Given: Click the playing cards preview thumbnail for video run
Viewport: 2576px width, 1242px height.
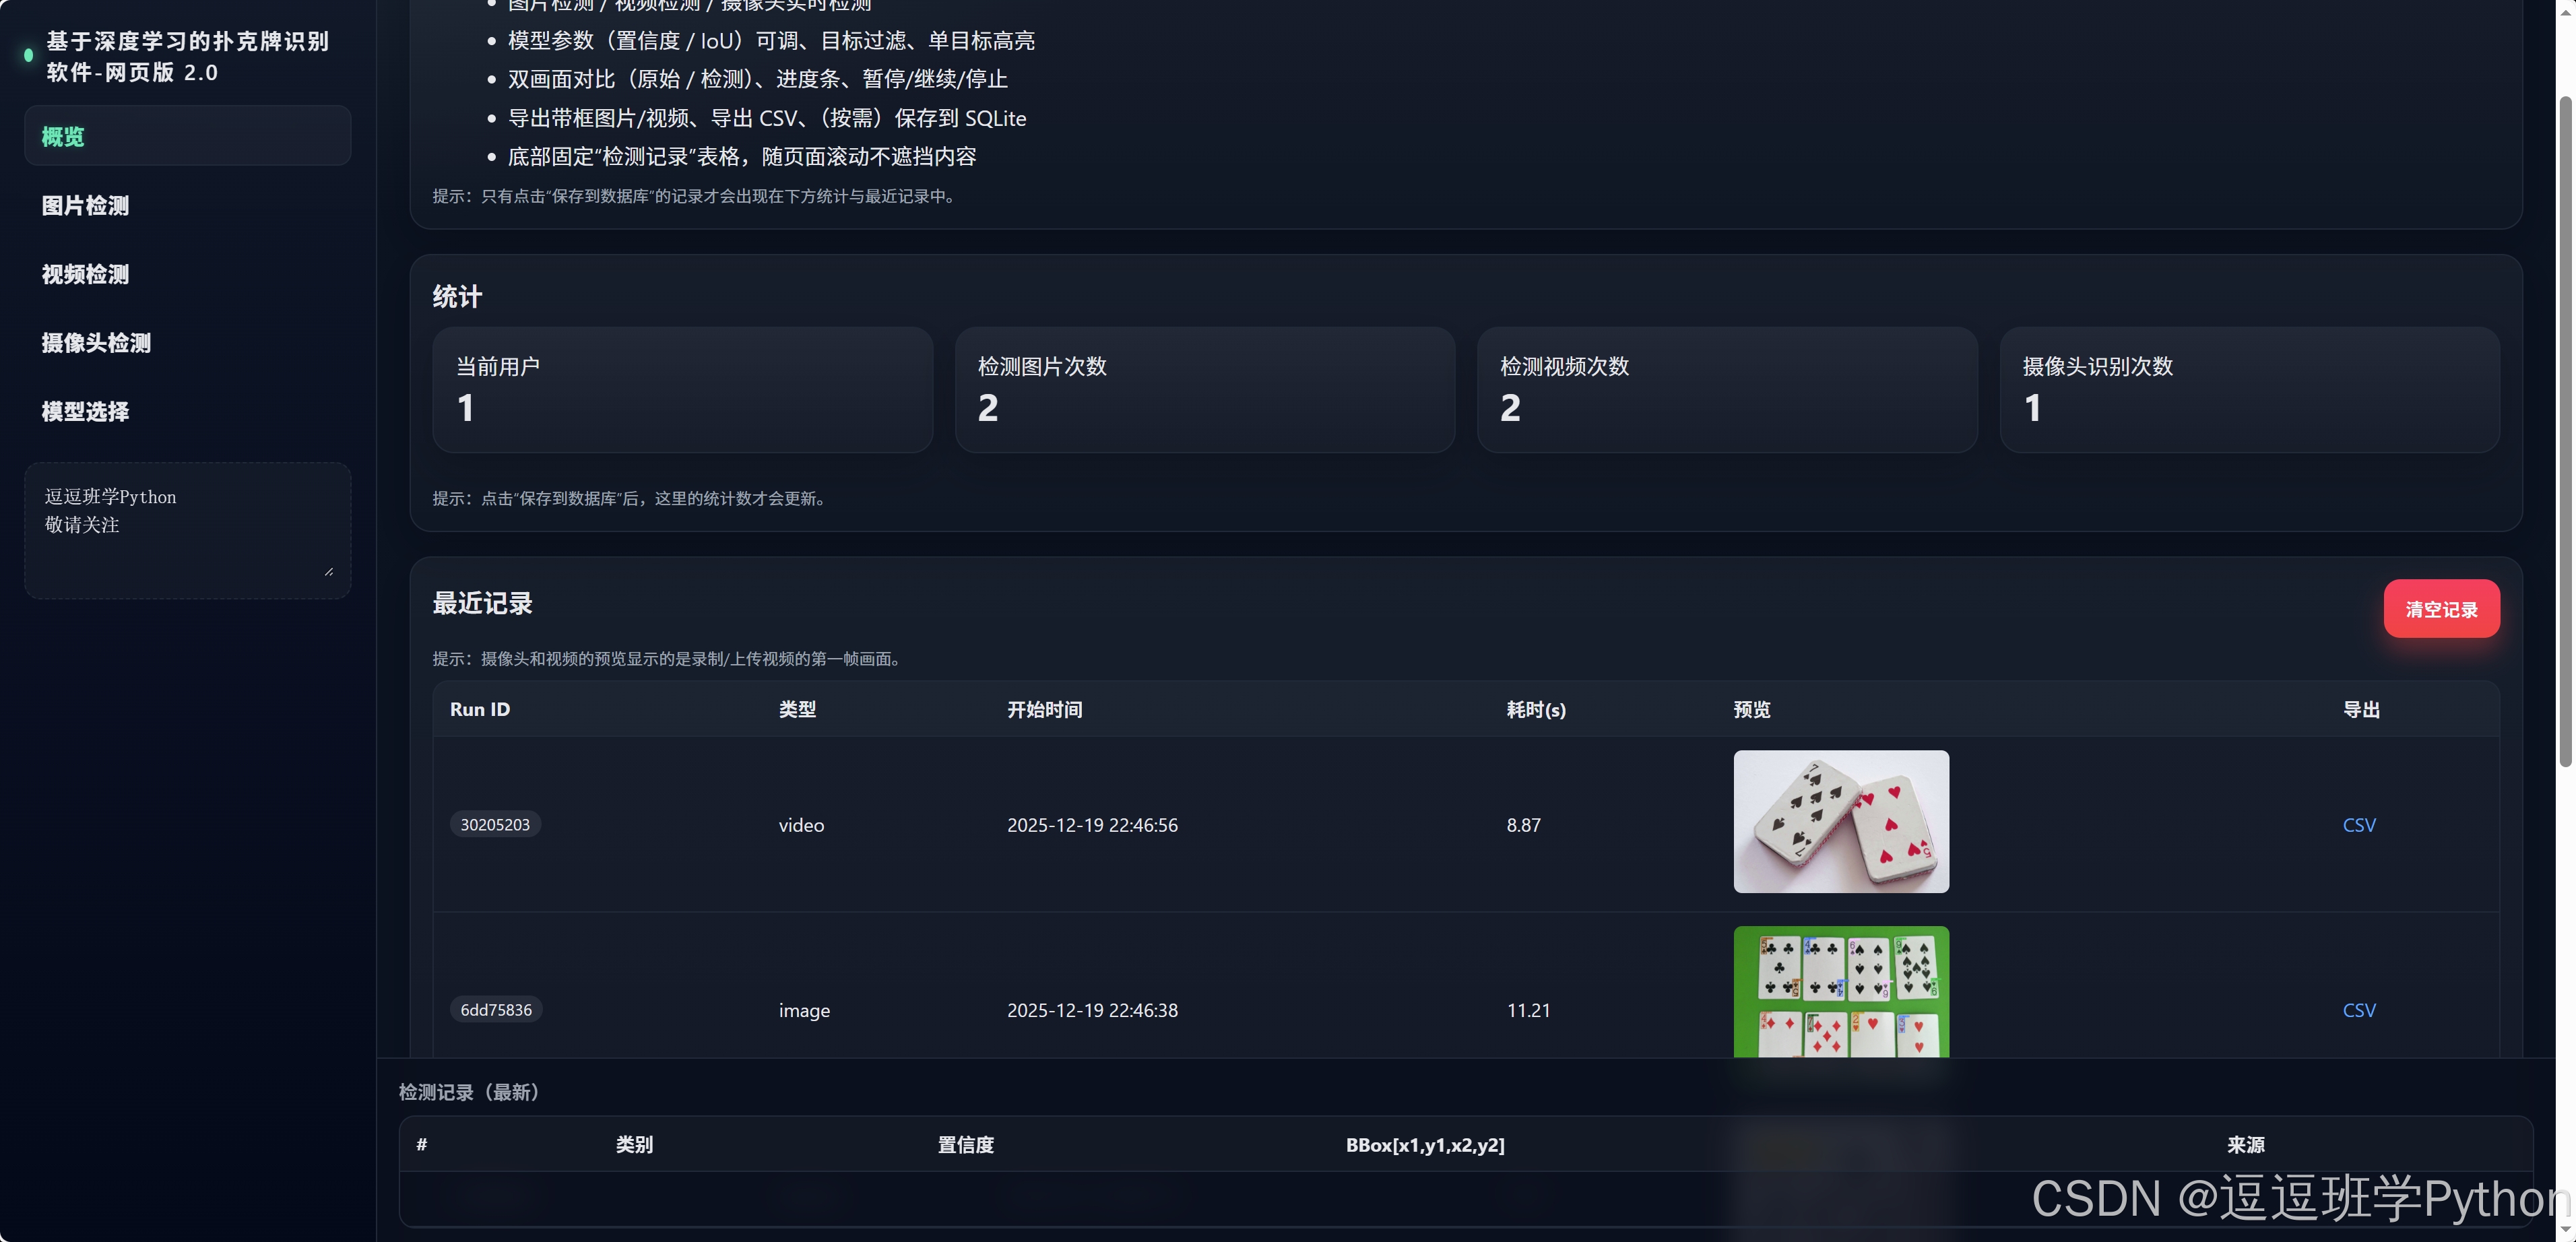Looking at the screenshot, I should 1841,821.
